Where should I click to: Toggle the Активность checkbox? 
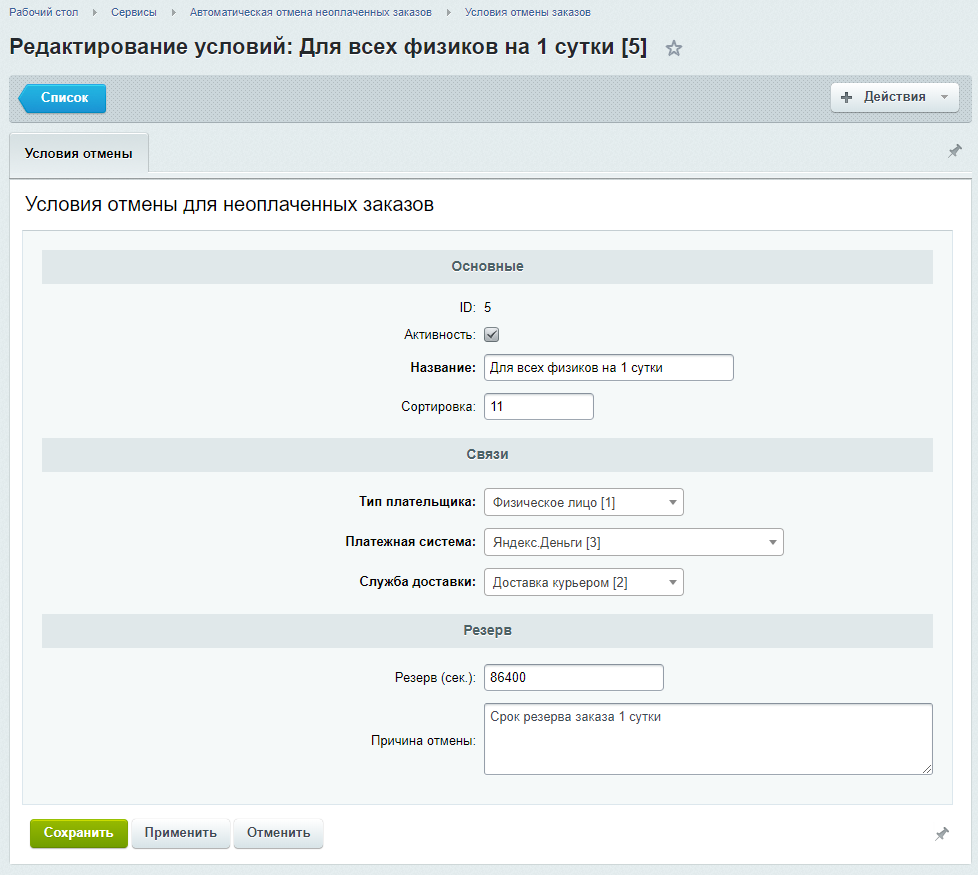(x=491, y=335)
